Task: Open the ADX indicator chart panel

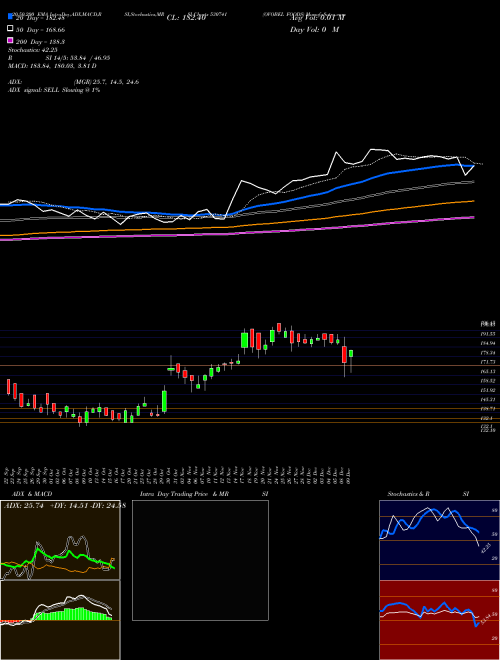Action: 60,540
